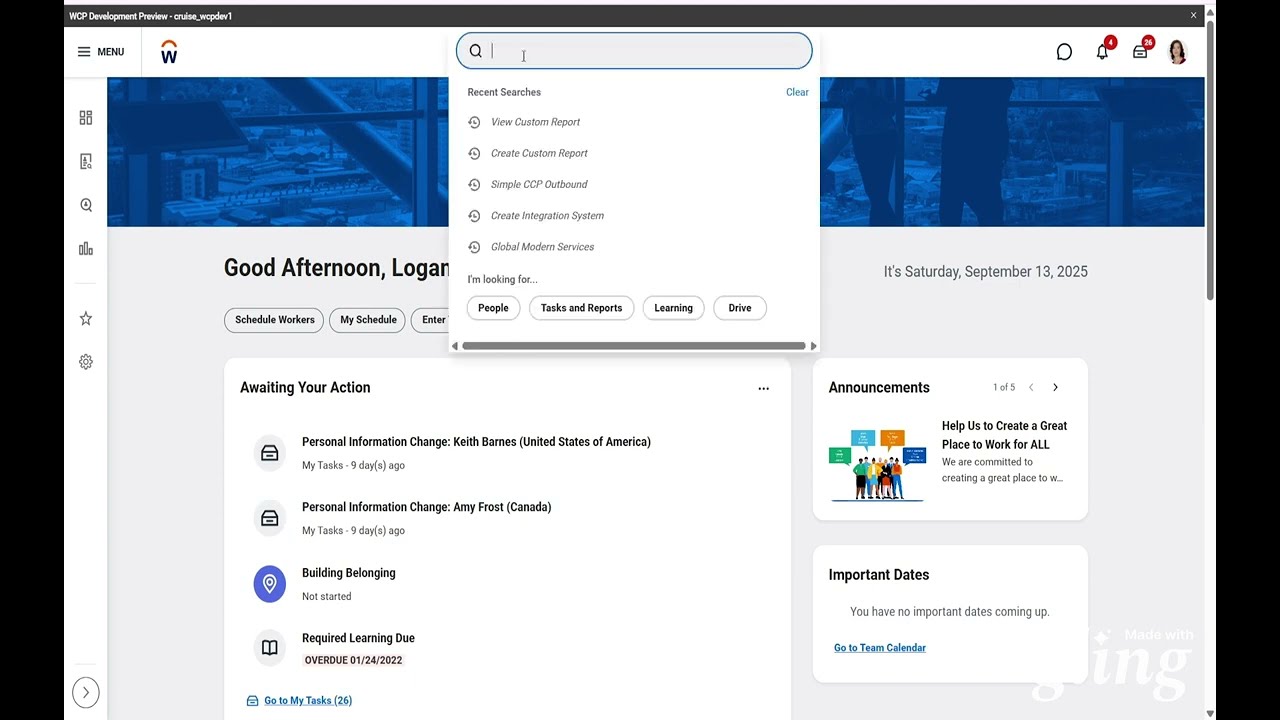
Task: Open the favorites star sidebar icon
Action: (x=86, y=318)
